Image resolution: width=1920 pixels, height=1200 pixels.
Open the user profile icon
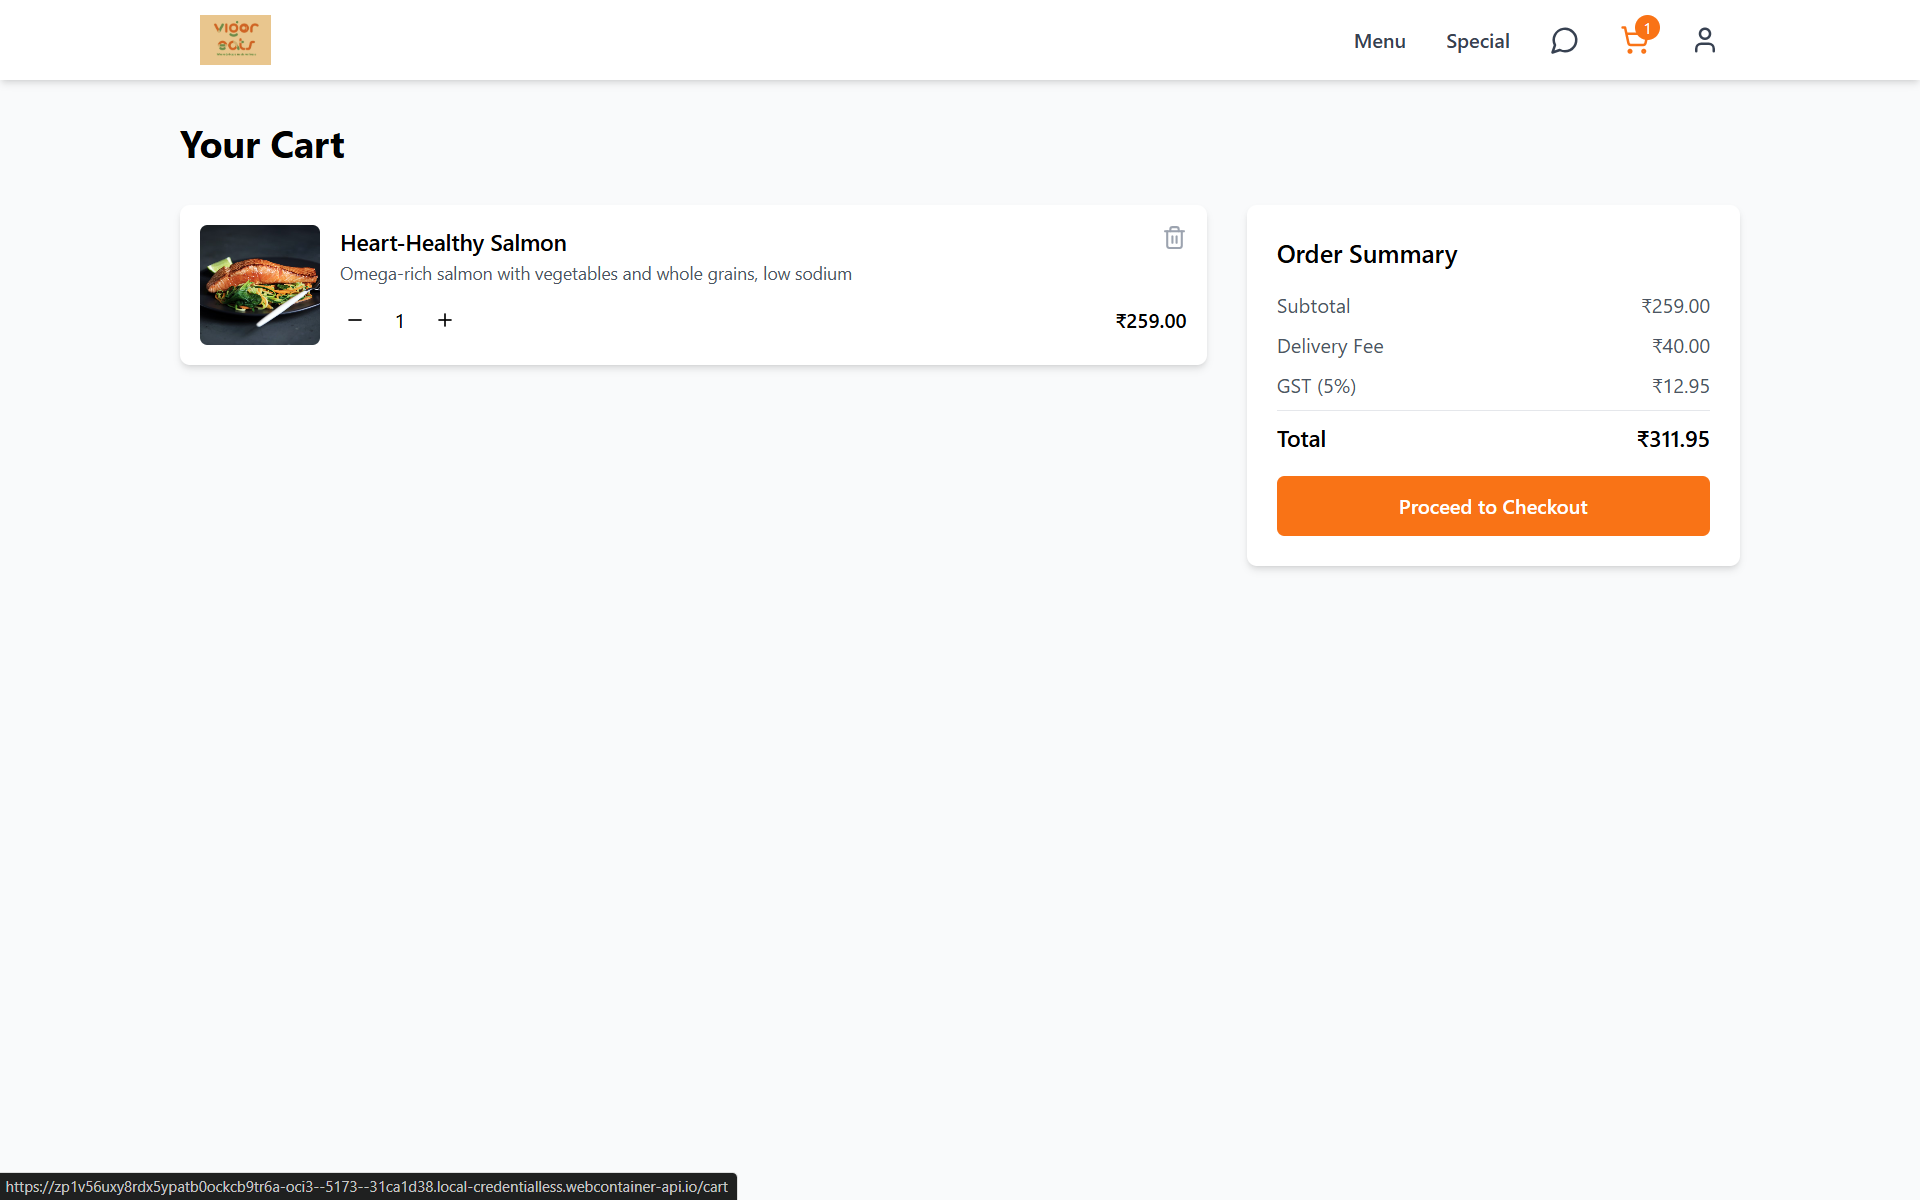(1704, 40)
